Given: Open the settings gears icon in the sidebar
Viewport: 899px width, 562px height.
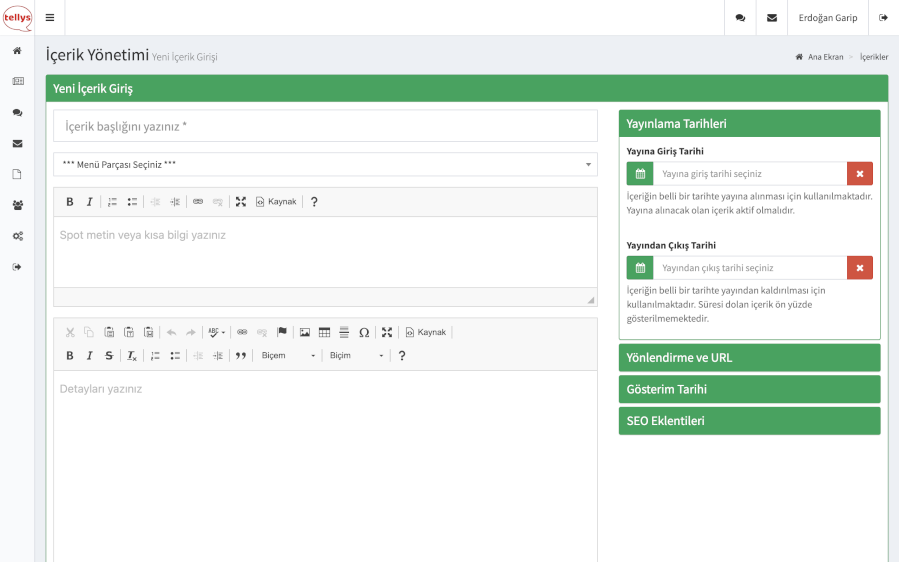Looking at the screenshot, I should pos(17,236).
